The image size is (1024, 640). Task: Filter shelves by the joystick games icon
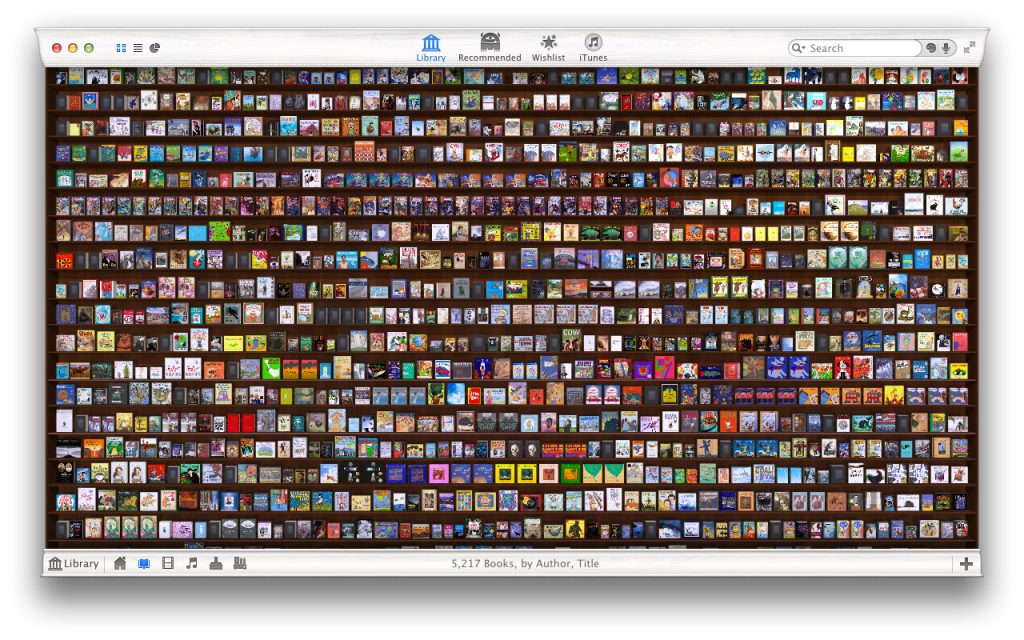click(x=216, y=563)
